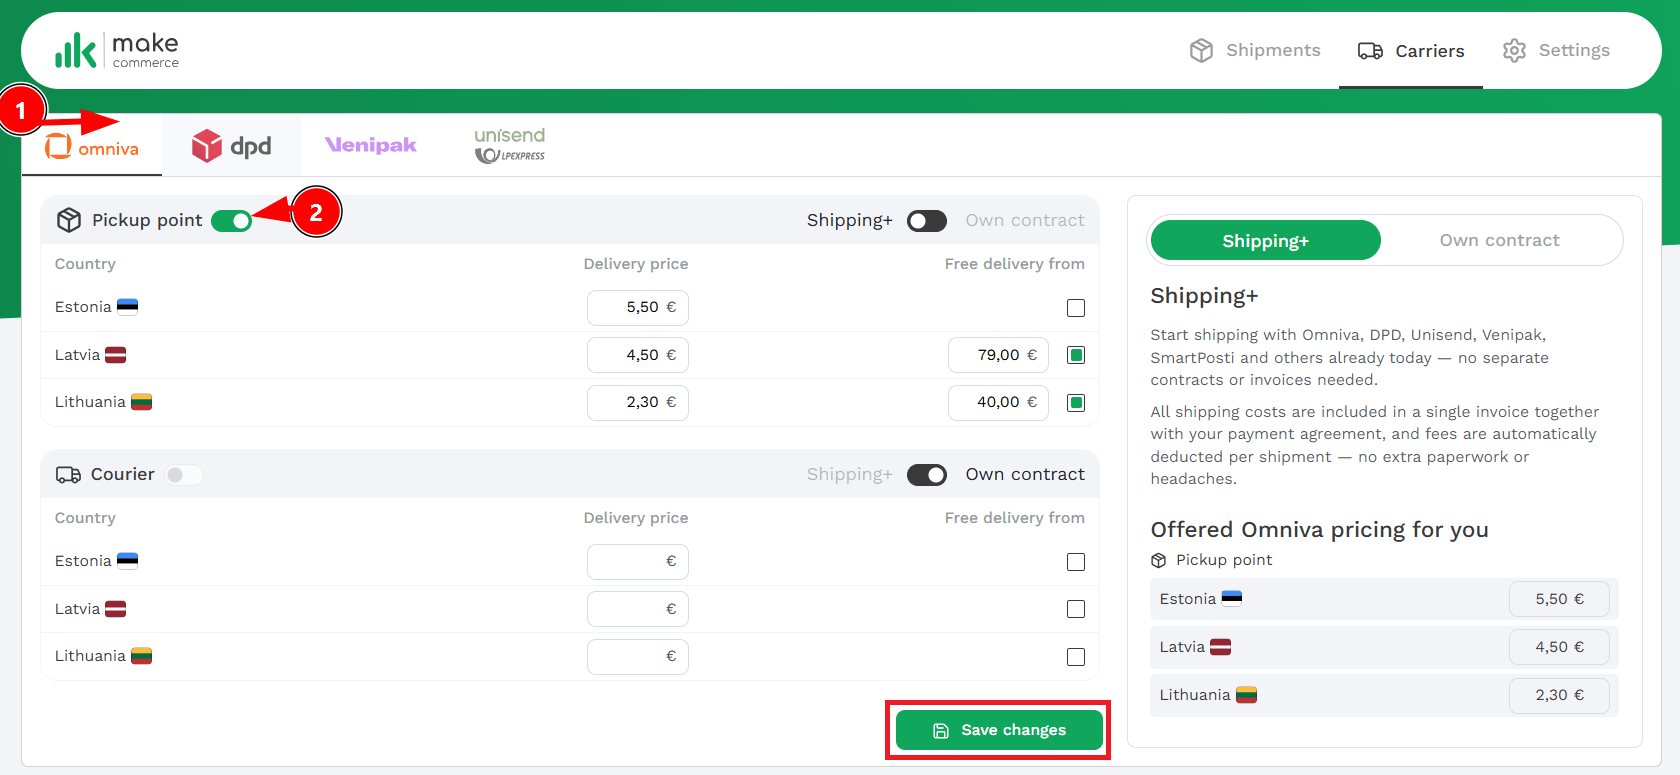Check Lithuania free delivery box for Courier
The height and width of the screenshot is (775, 1680).
click(x=1076, y=657)
